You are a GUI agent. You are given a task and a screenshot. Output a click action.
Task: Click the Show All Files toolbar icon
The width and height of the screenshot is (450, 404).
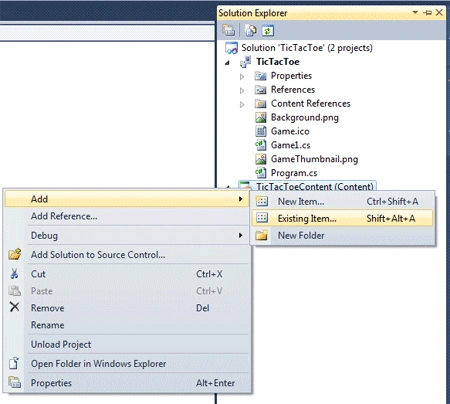point(251,31)
